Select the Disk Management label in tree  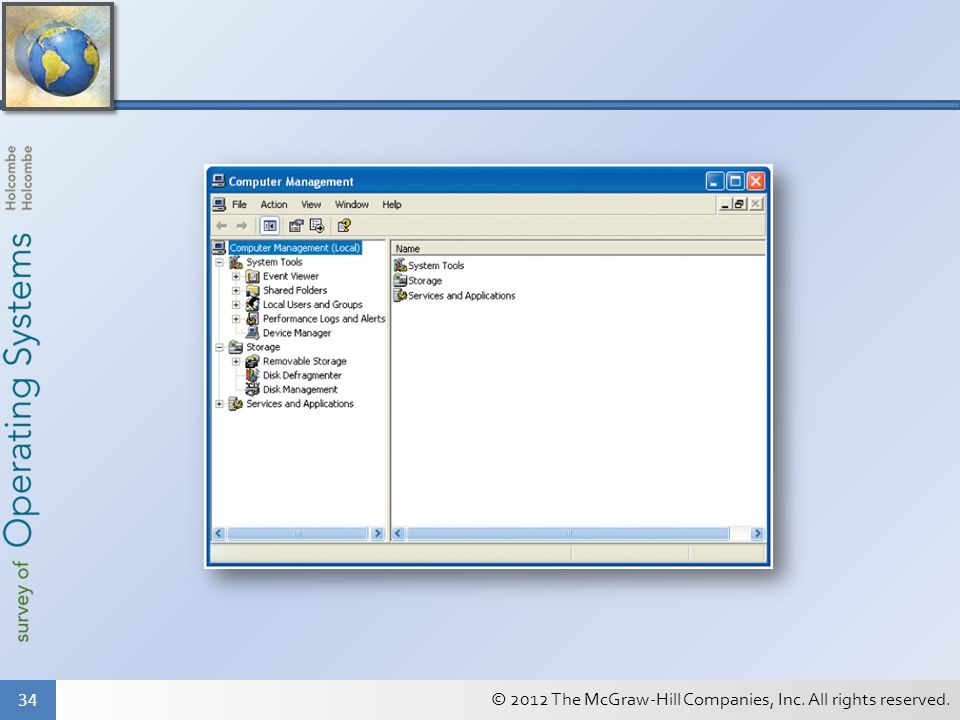click(x=300, y=389)
